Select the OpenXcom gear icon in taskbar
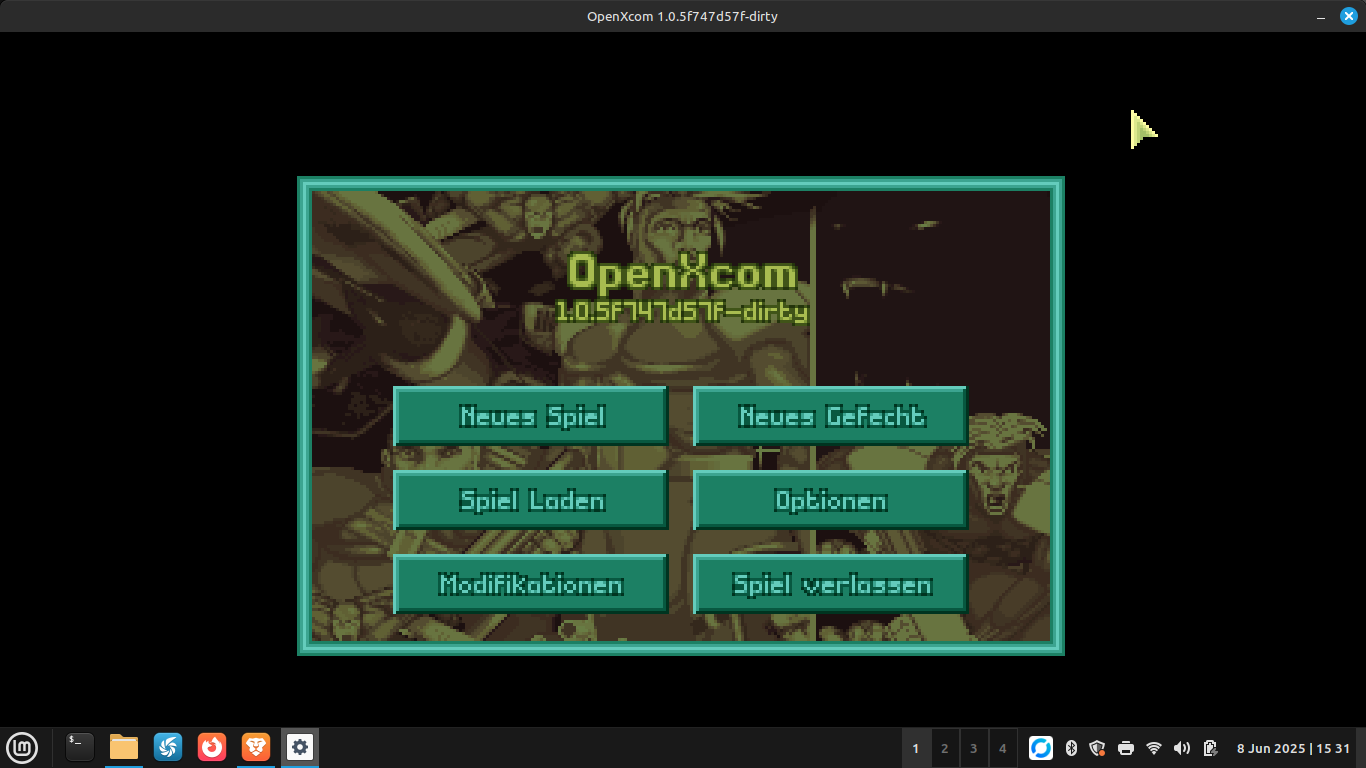Viewport: 1366px width, 768px height. click(x=300, y=747)
